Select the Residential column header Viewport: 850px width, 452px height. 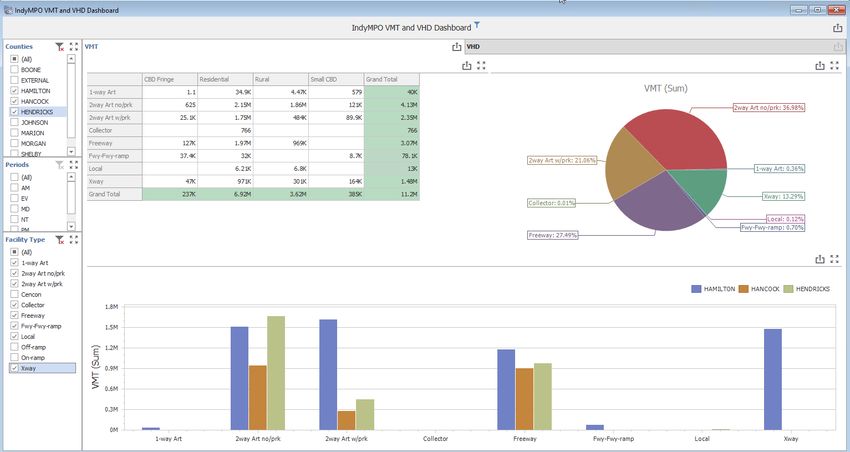pos(225,79)
